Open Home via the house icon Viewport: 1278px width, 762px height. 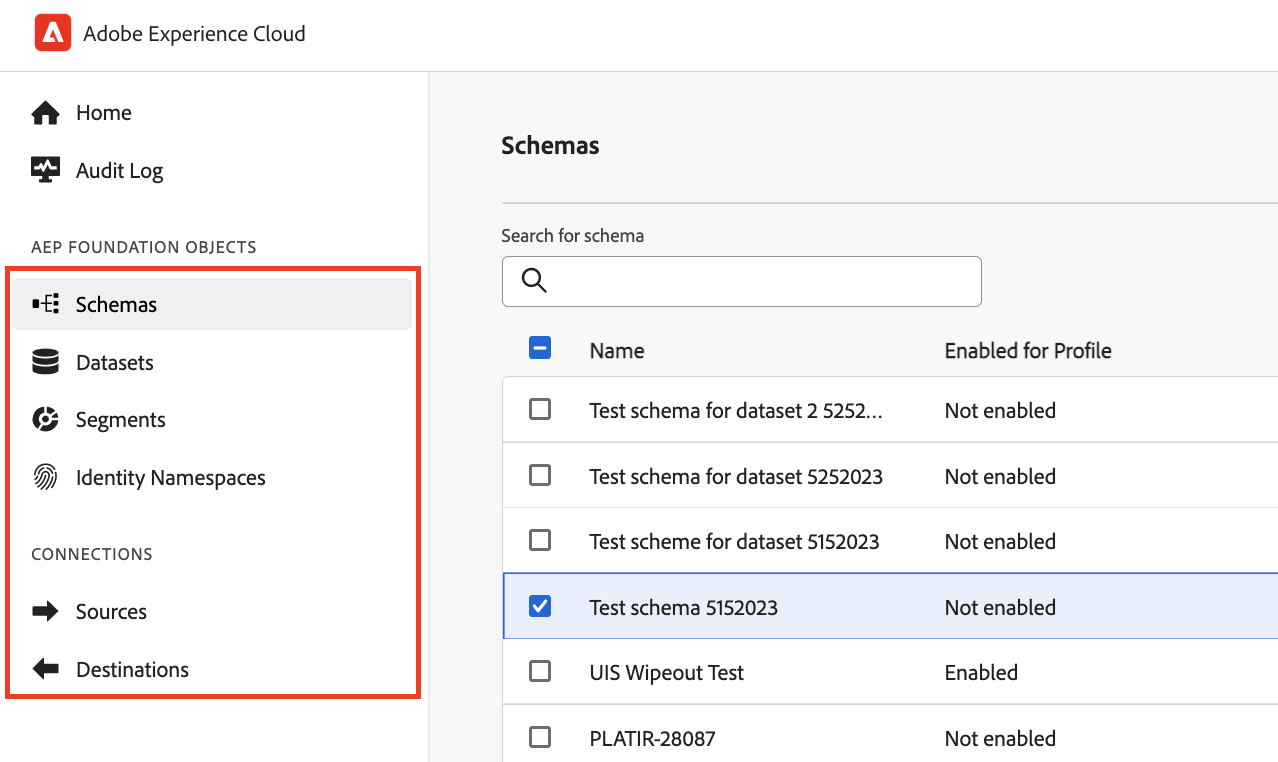tap(45, 113)
